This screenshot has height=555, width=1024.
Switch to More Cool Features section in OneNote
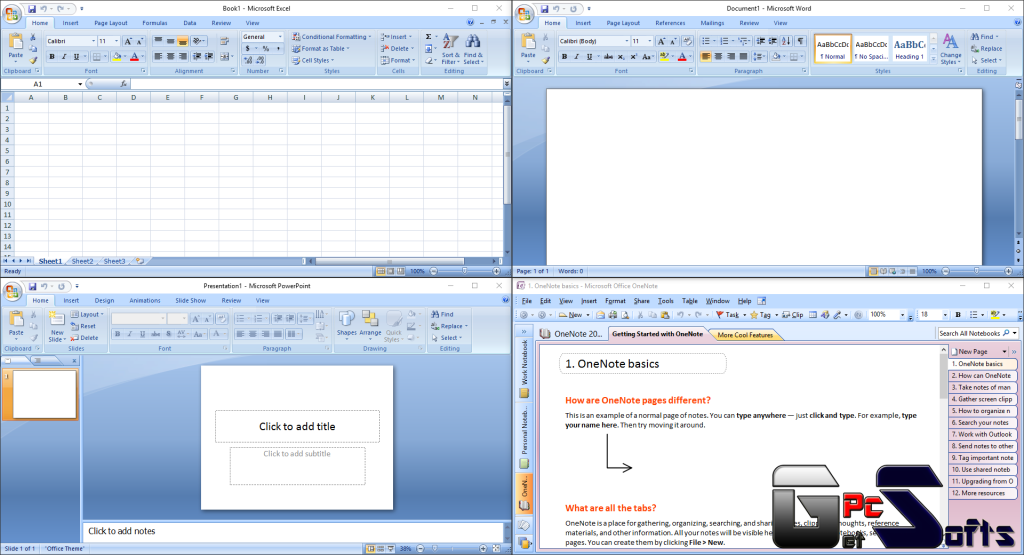click(745, 335)
